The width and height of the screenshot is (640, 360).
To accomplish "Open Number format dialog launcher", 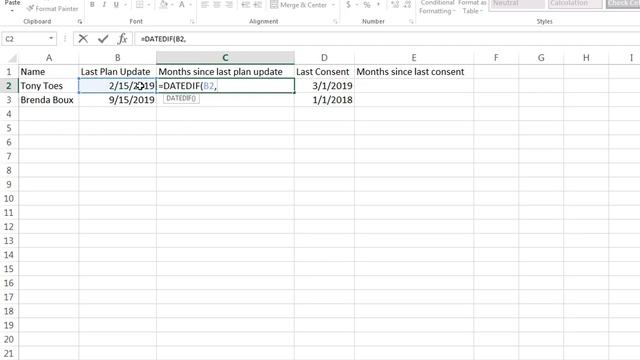I will (x=411, y=22).
